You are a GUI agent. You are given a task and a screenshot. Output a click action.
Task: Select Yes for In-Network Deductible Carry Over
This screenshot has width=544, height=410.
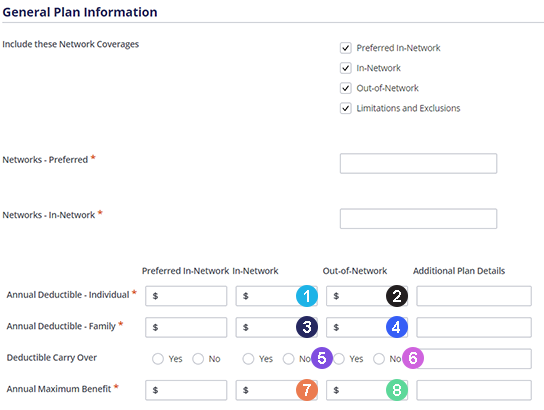tap(248, 359)
